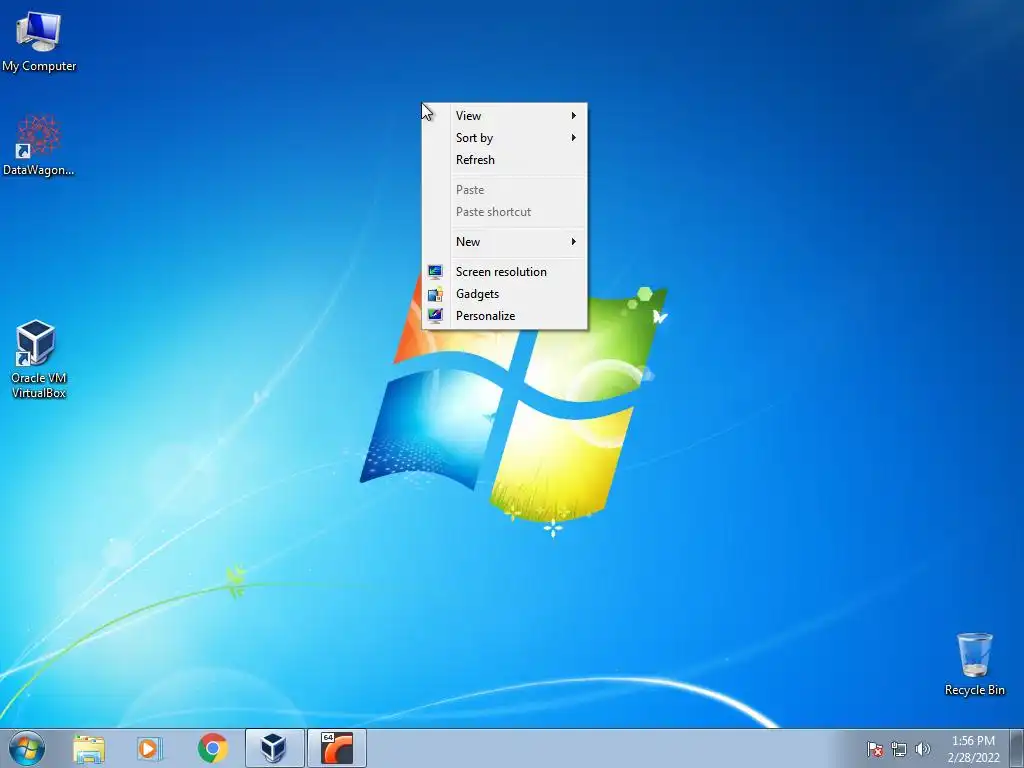Open the Windows Start menu orb

click(27, 748)
